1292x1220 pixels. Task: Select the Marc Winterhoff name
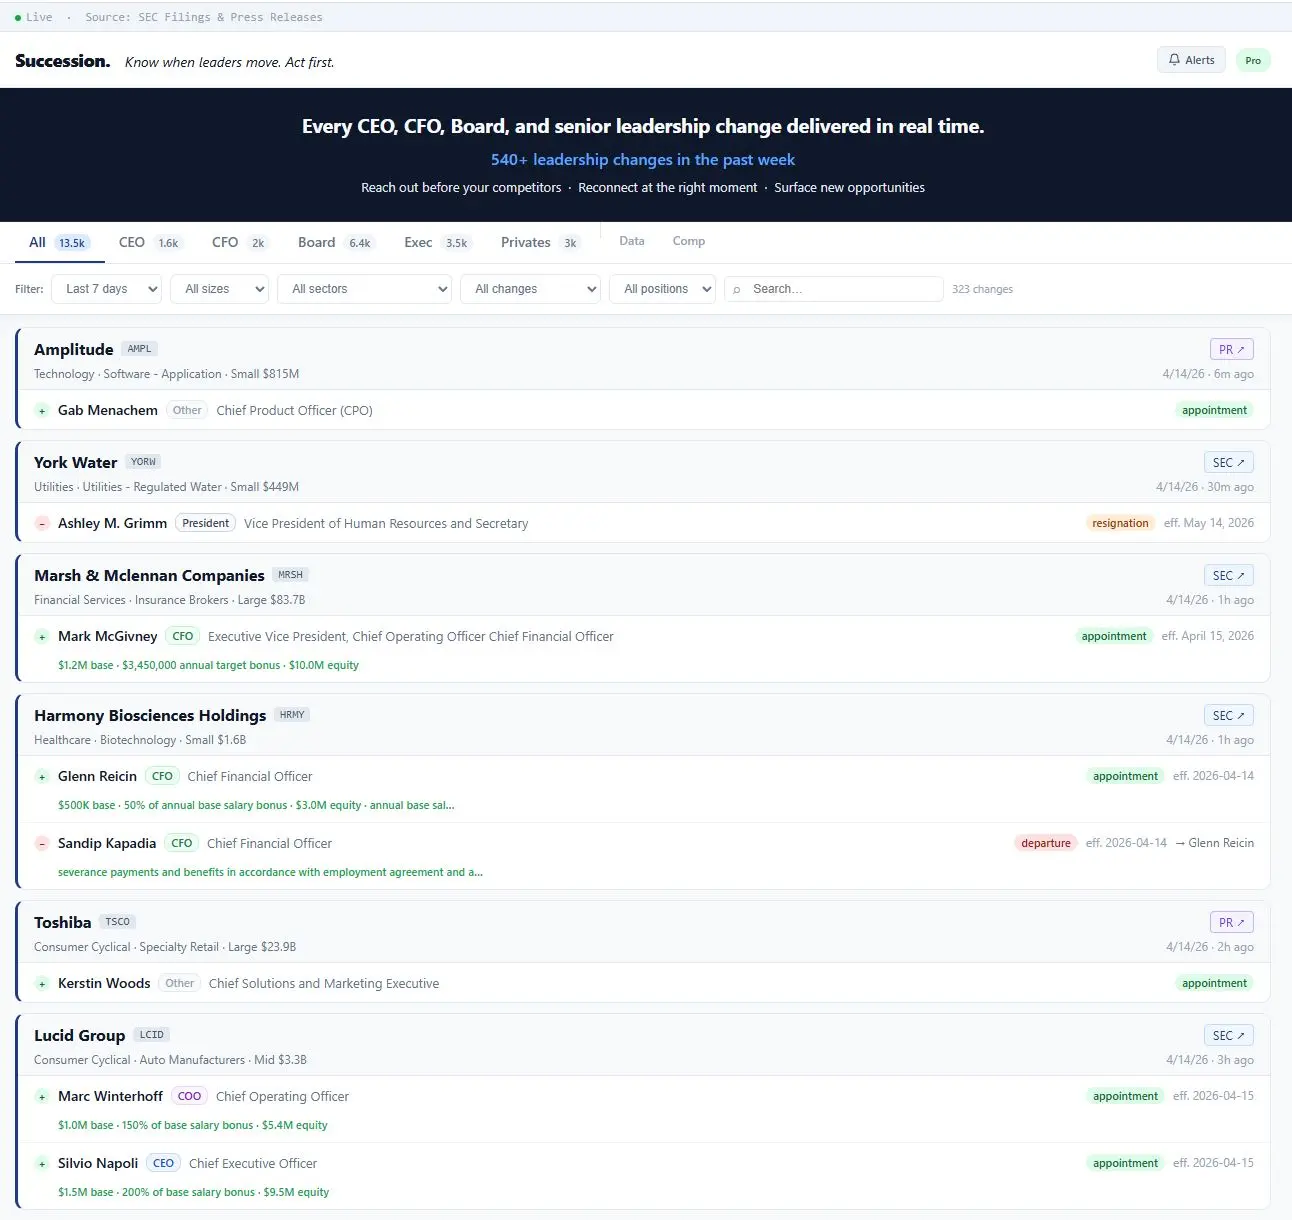point(110,1096)
